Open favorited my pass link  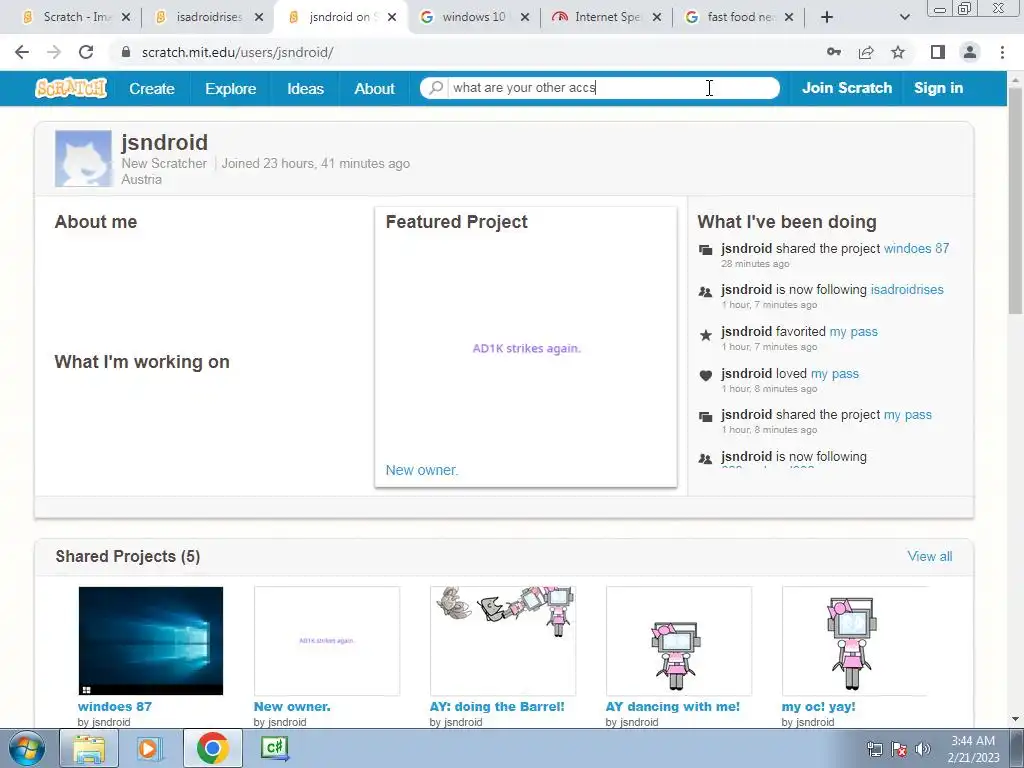[854, 332]
